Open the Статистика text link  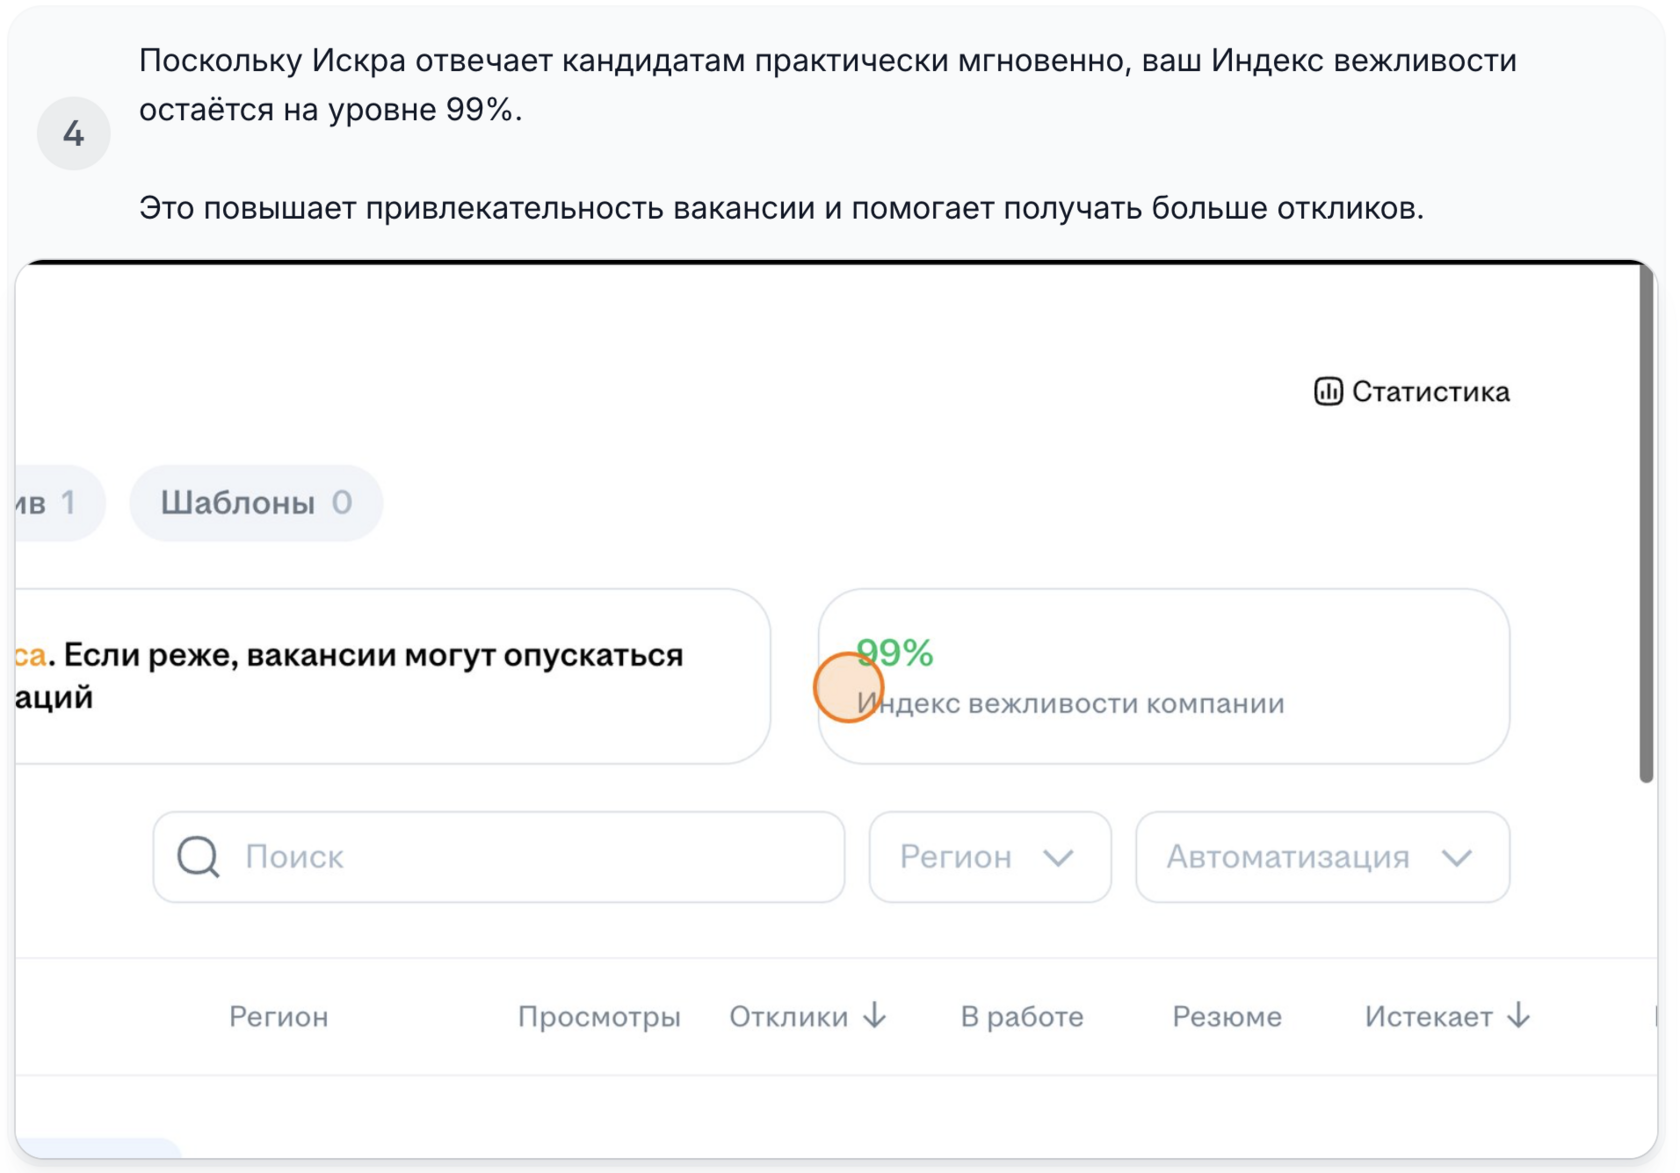tap(1430, 391)
